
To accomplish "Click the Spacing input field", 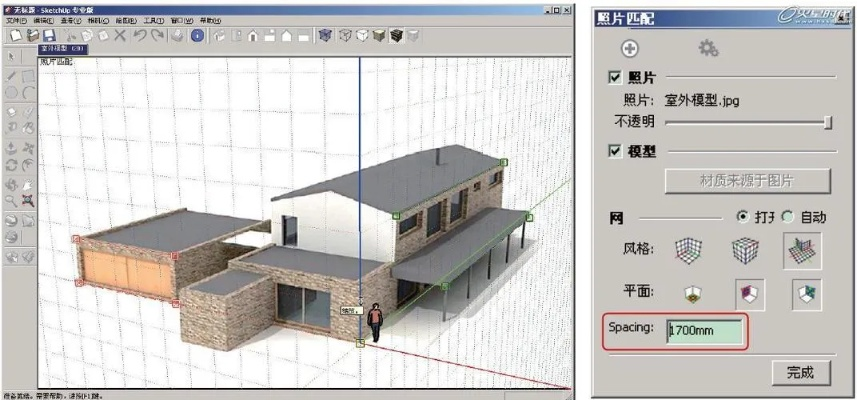I will (705, 331).
